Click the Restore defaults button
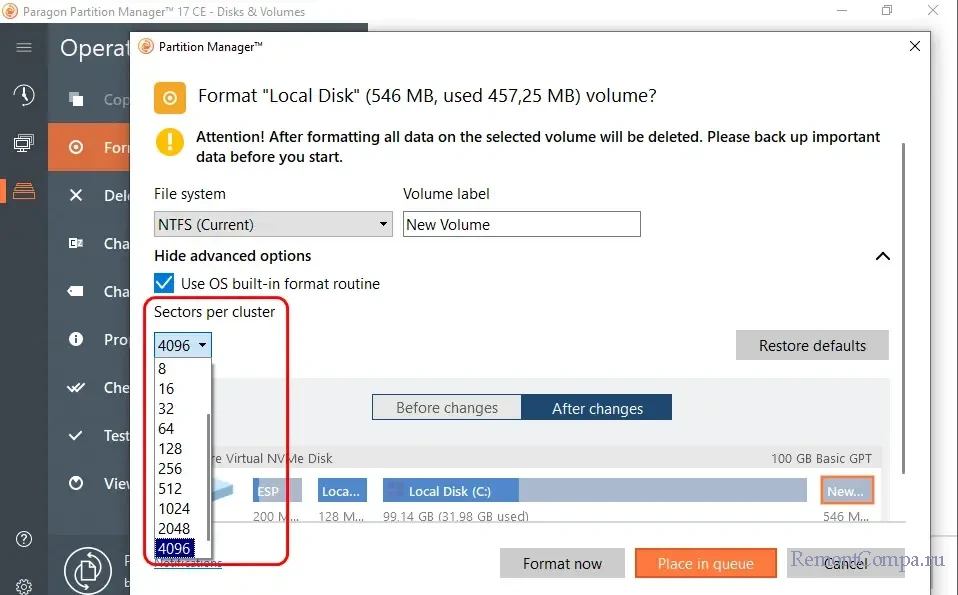958x595 pixels. 812,346
